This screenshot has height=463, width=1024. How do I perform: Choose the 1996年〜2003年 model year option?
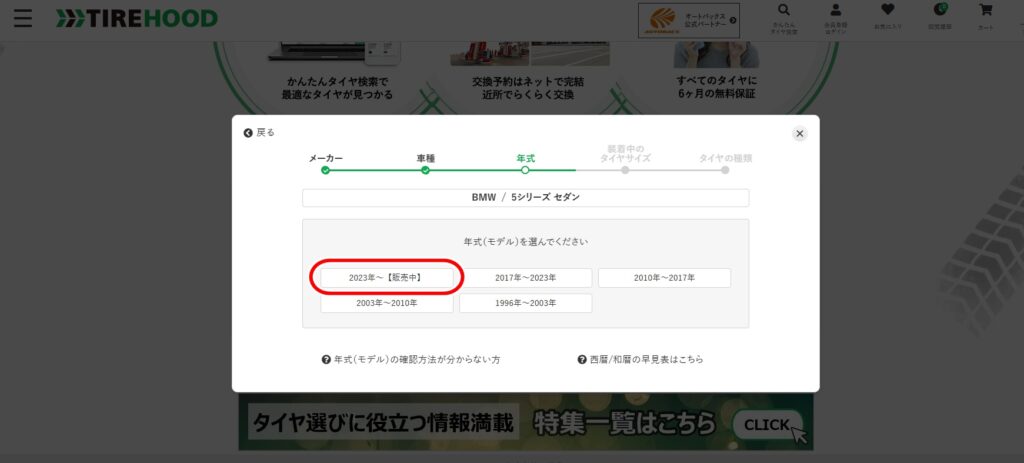tap(525, 303)
